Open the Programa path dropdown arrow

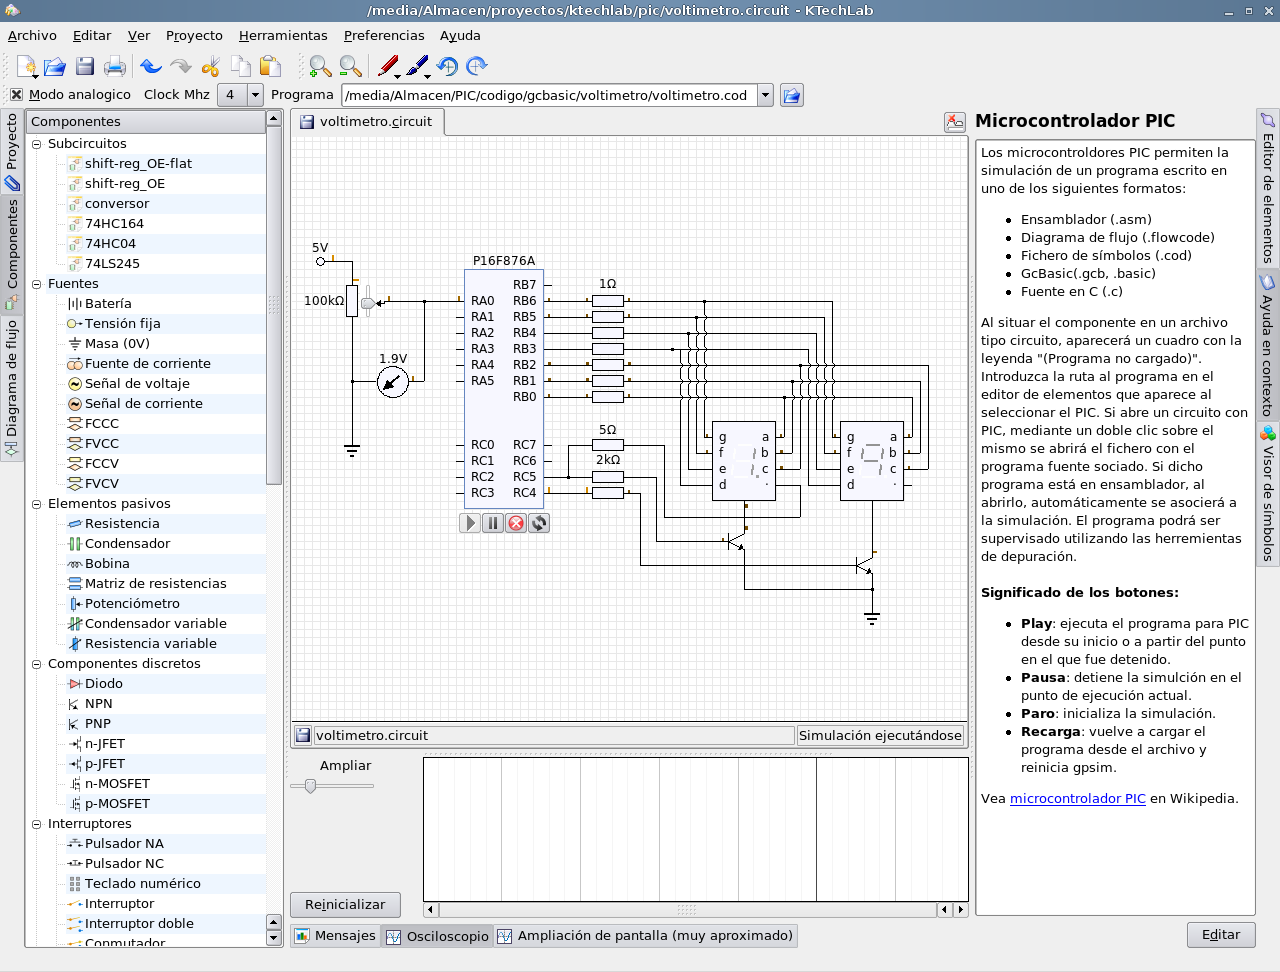(765, 95)
